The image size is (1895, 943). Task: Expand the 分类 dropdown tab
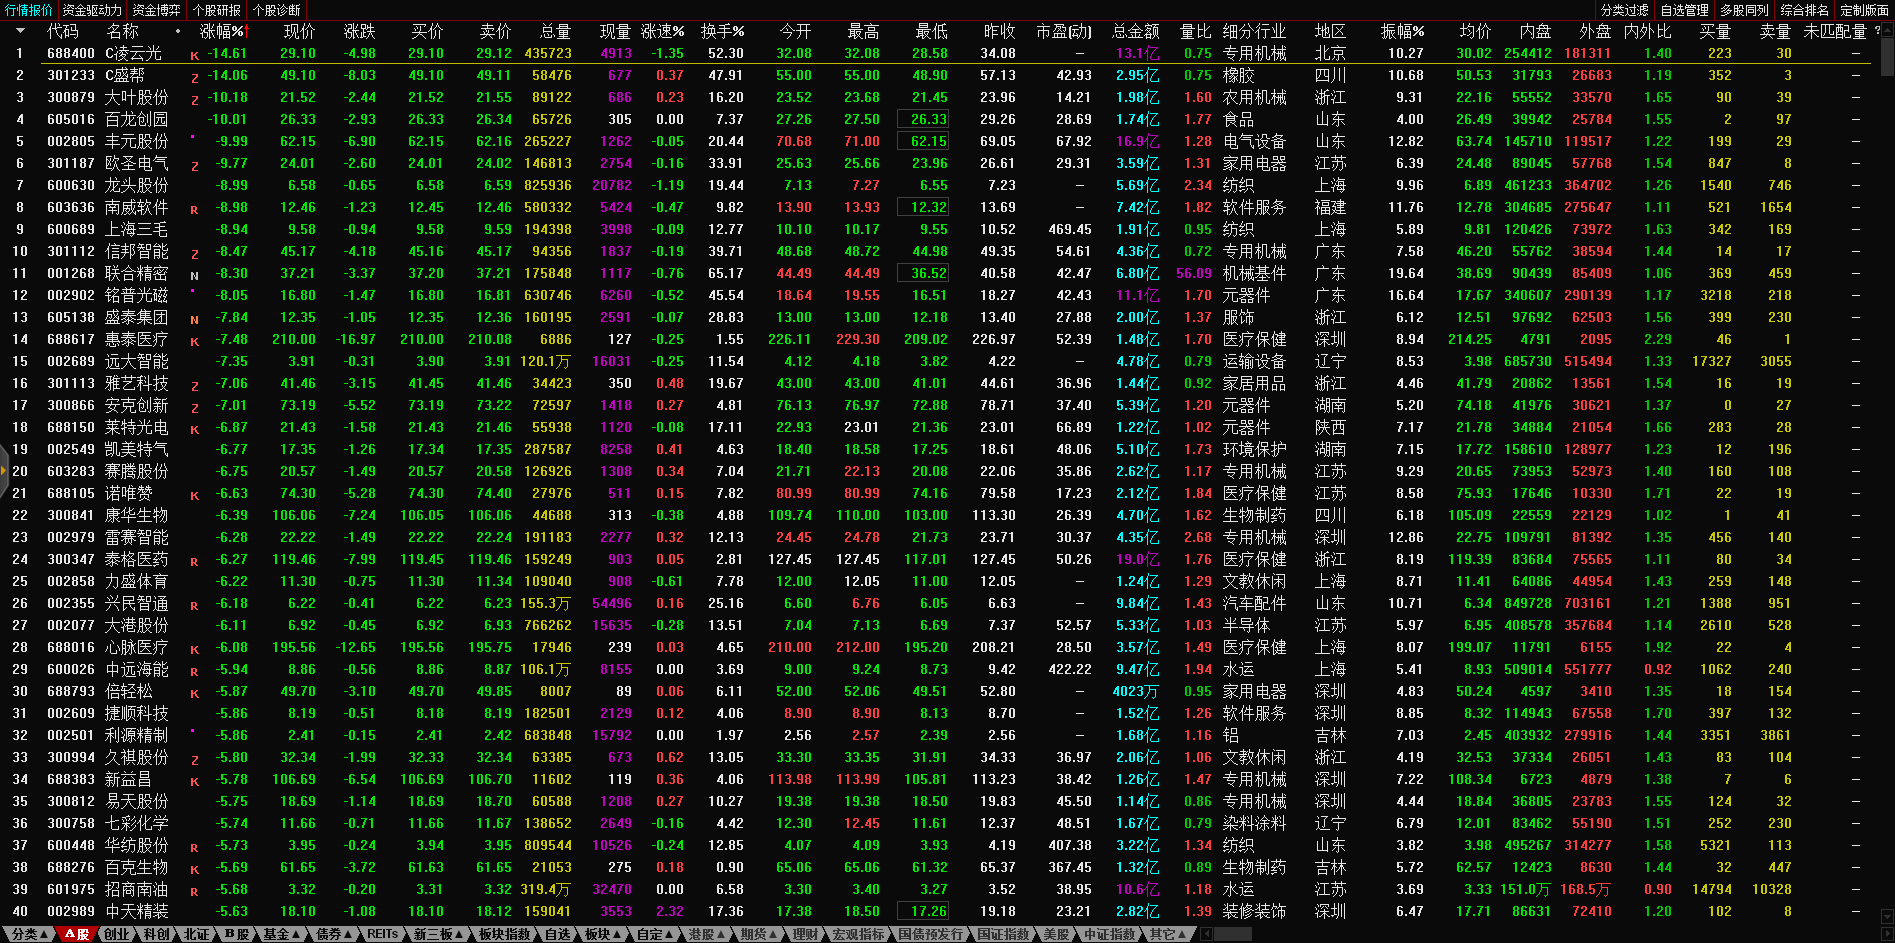point(30,934)
